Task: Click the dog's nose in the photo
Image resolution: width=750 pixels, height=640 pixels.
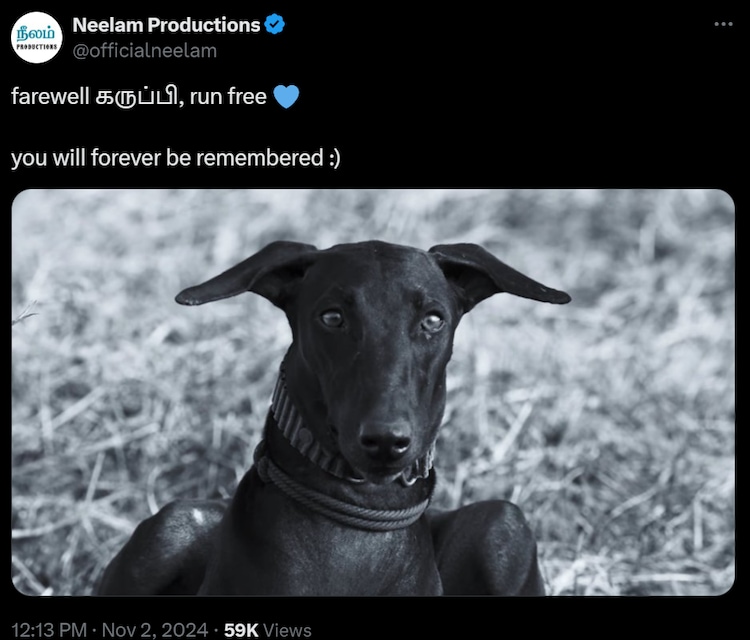Action: coord(386,439)
